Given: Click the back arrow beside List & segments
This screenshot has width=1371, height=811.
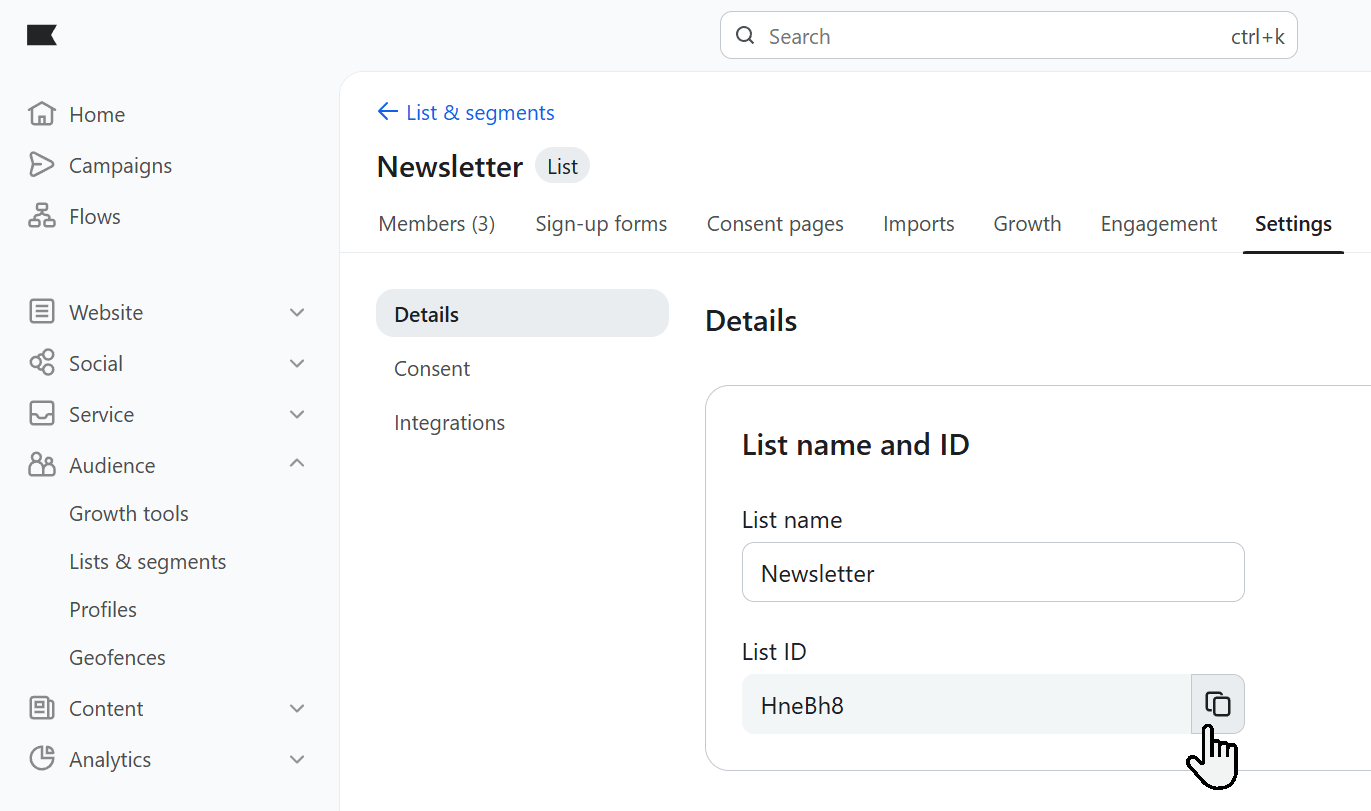Looking at the screenshot, I should point(387,112).
